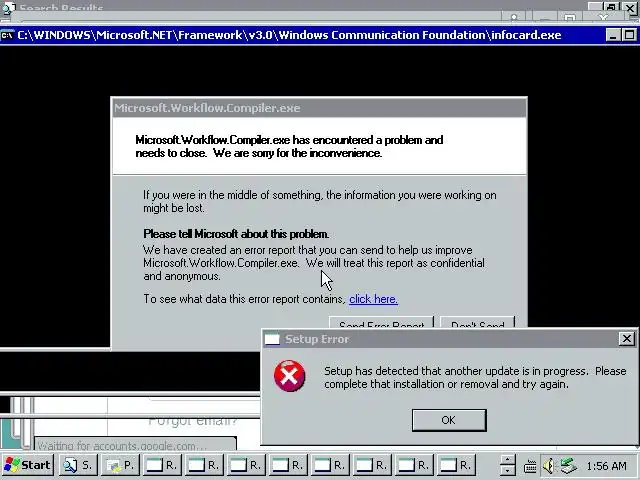This screenshot has height=480, width=640.
Task: Minimize the infocard.exe console window
Action: tap(613, 35)
